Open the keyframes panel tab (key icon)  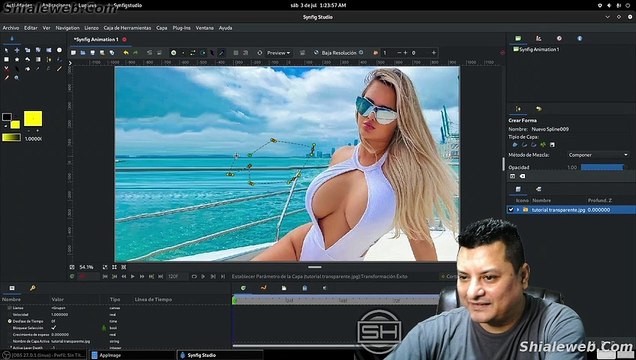click(32, 288)
